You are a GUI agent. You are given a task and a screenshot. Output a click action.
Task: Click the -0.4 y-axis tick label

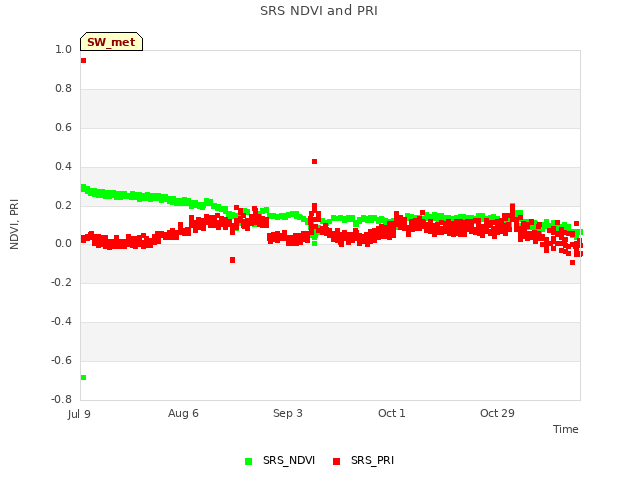[x=61, y=322]
